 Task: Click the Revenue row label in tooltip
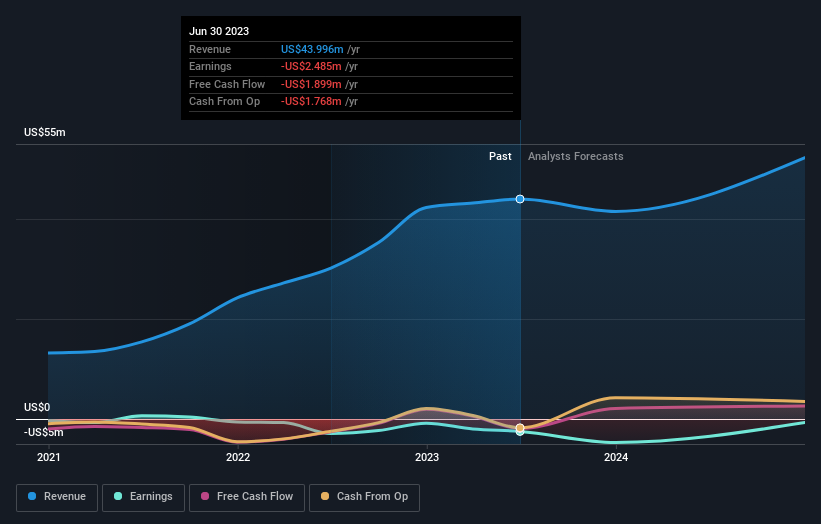(x=210, y=49)
